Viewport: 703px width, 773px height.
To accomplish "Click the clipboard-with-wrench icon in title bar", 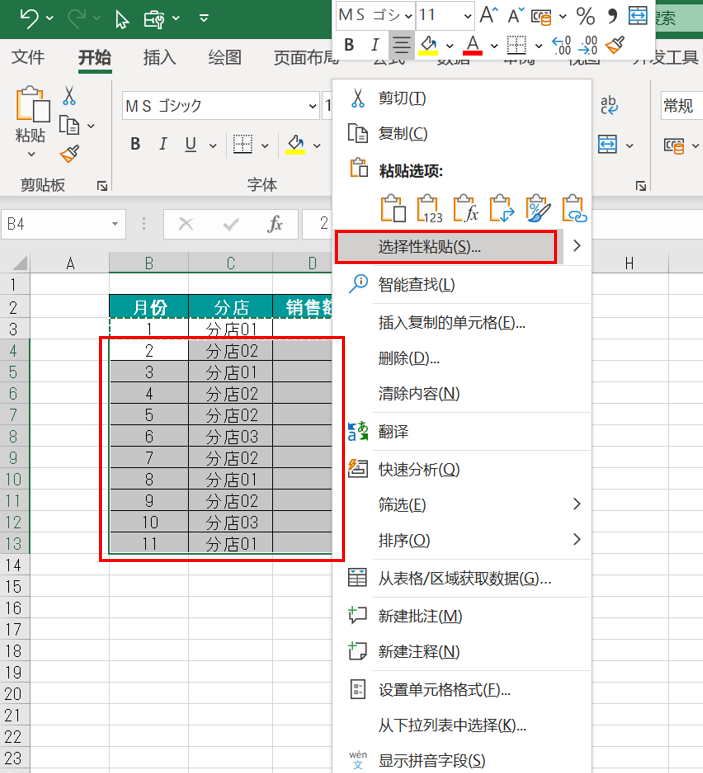I will click(154, 19).
